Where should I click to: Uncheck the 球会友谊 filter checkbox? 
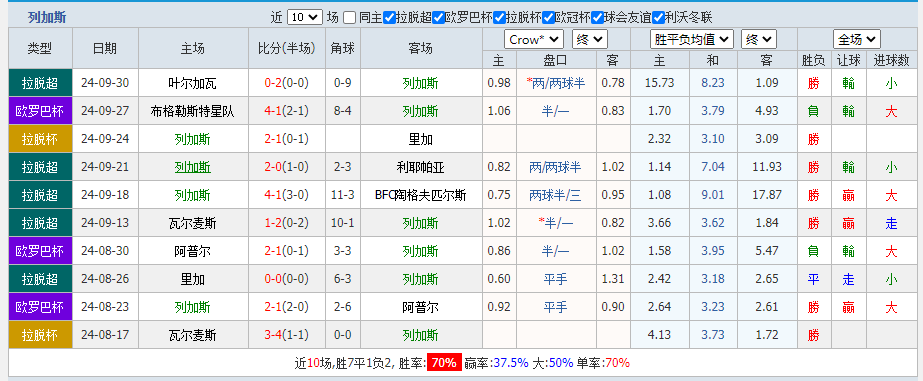597,18
